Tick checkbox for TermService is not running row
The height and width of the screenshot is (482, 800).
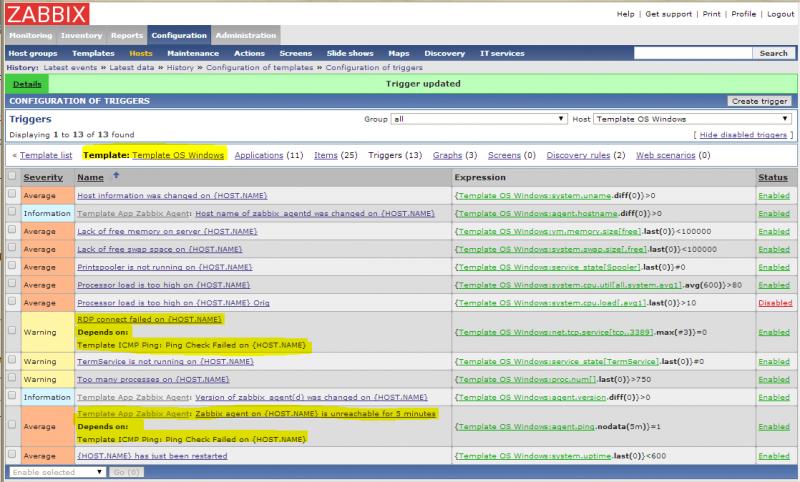12,360
